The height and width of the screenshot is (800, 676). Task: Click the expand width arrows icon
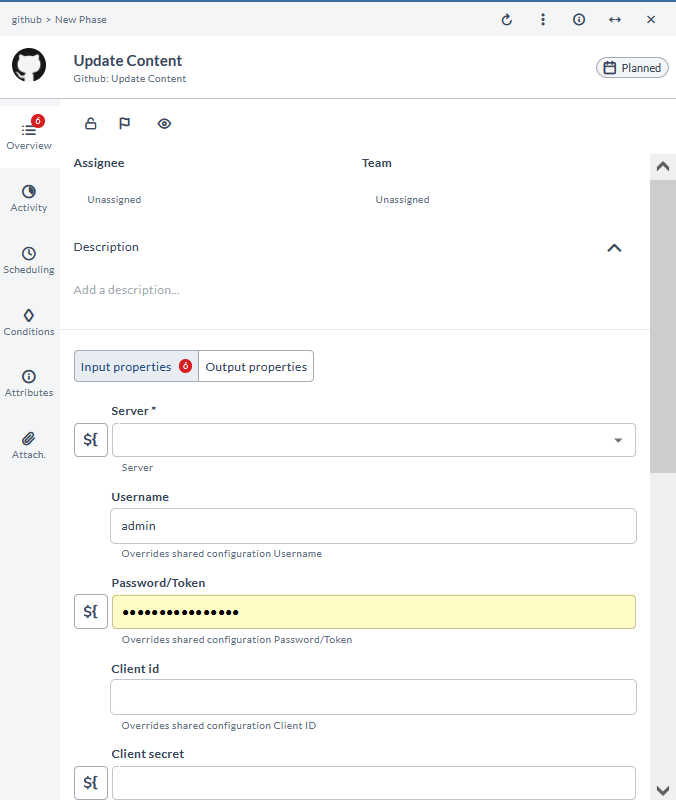click(615, 19)
